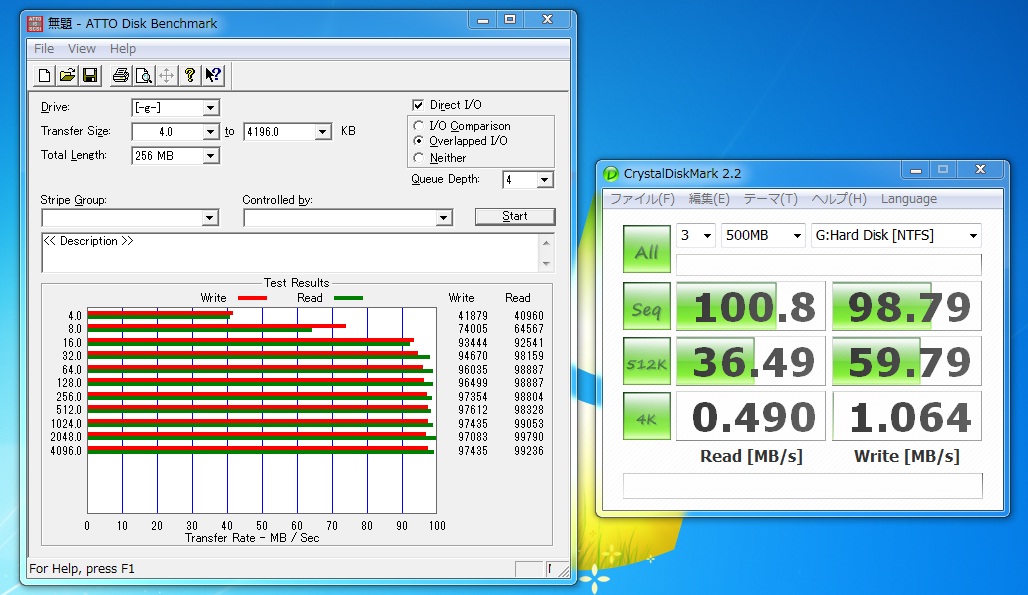Click the 512K test button
This screenshot has width=1028, height=595.
[646, 361]
